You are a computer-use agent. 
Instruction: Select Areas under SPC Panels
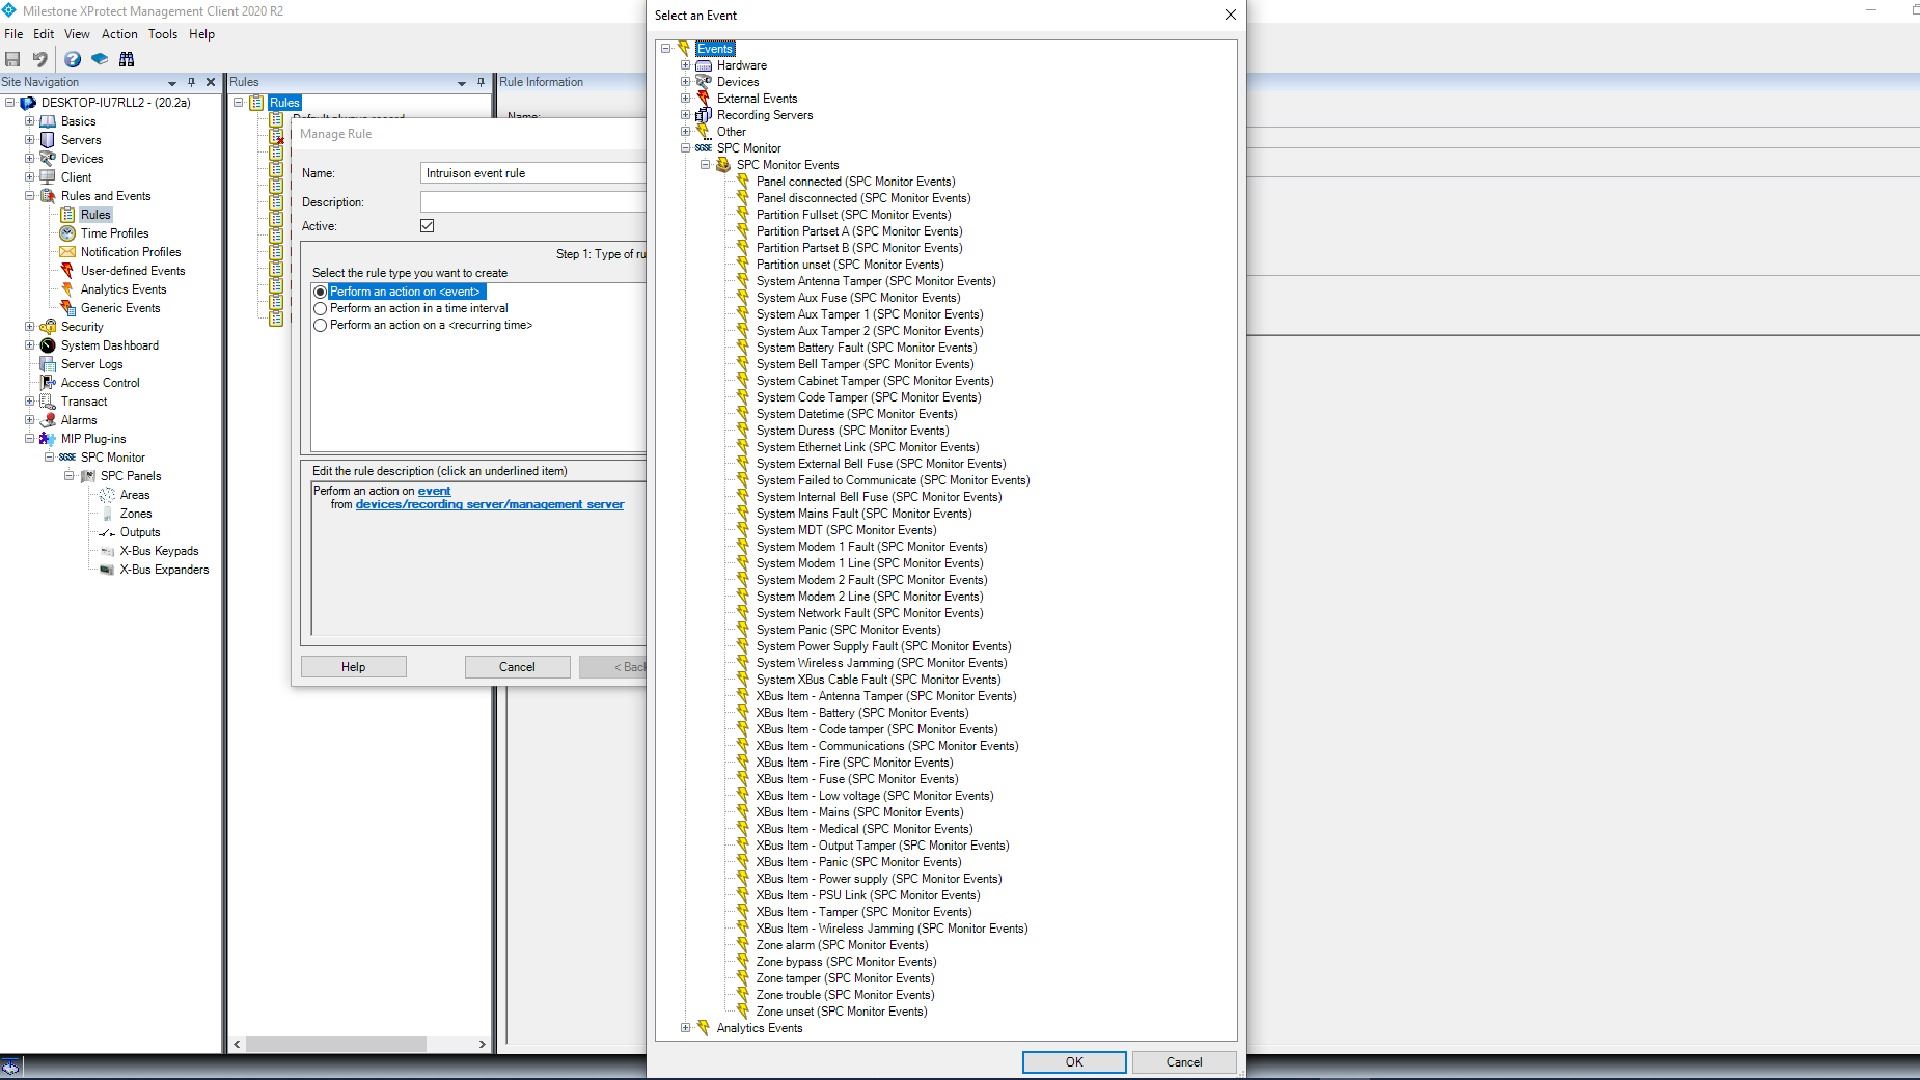(x=135, y=495)
